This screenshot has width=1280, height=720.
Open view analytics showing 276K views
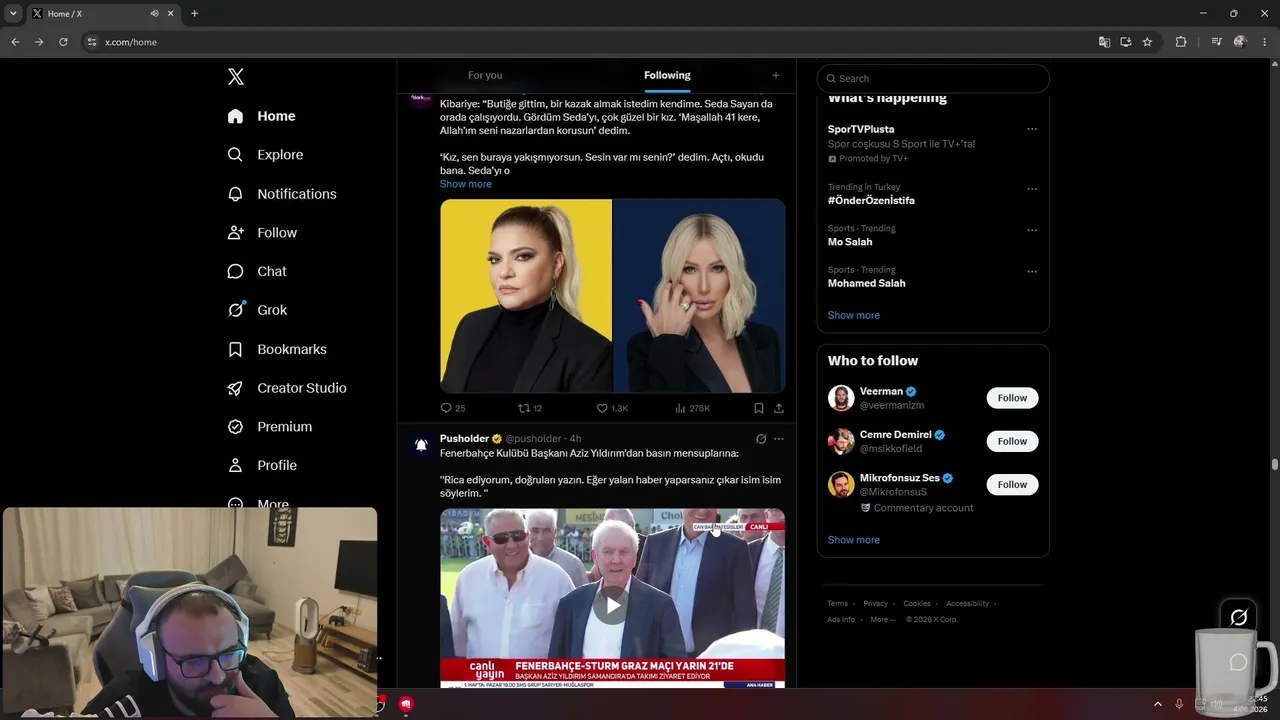point(692,408)
